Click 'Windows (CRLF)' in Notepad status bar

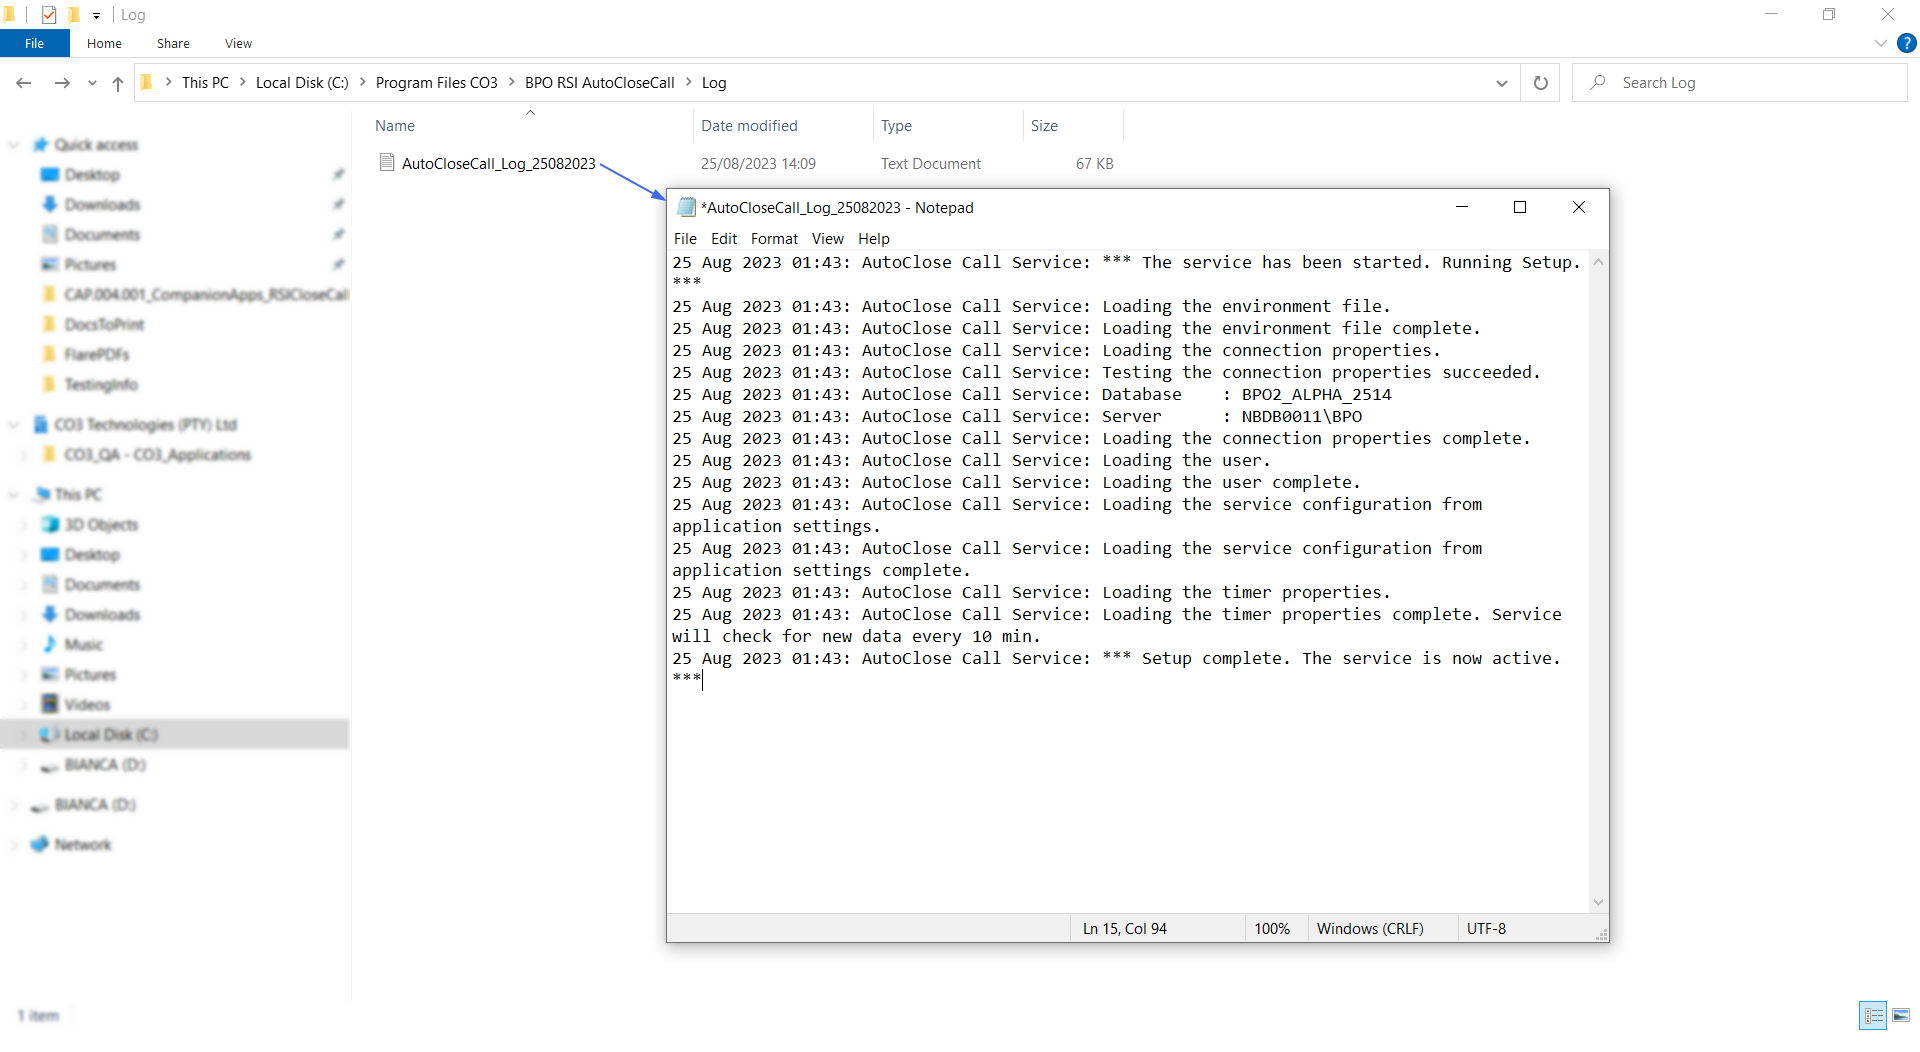[x=1370, y=929]
